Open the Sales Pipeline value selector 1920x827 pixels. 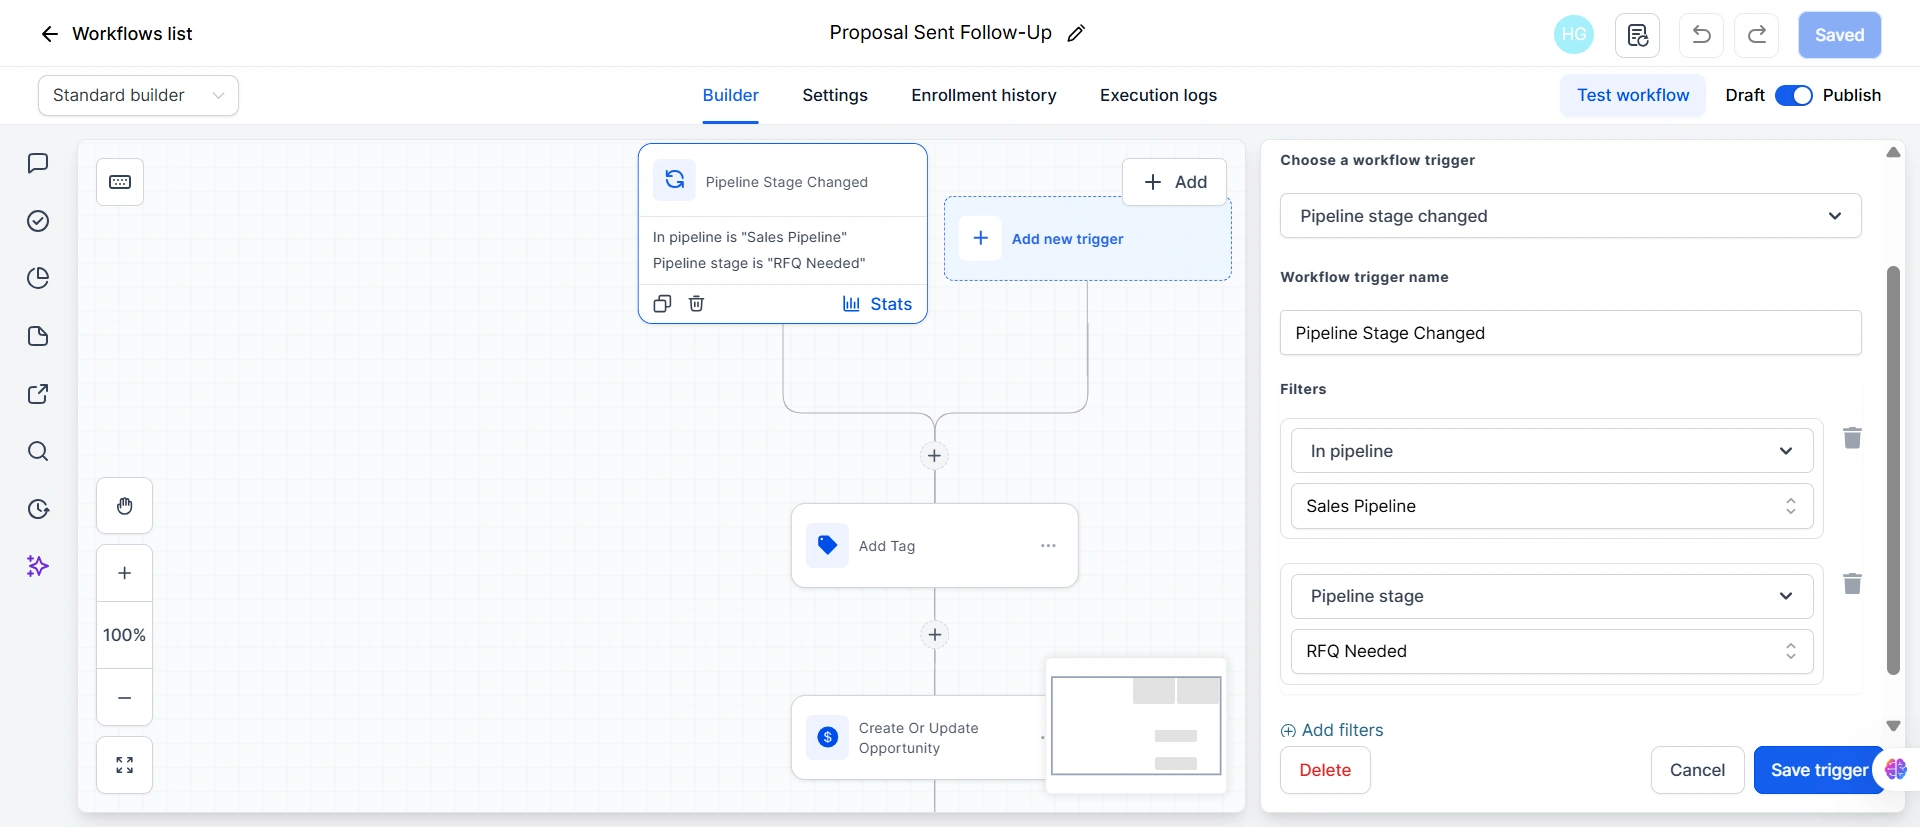(x=1552, y=506)
